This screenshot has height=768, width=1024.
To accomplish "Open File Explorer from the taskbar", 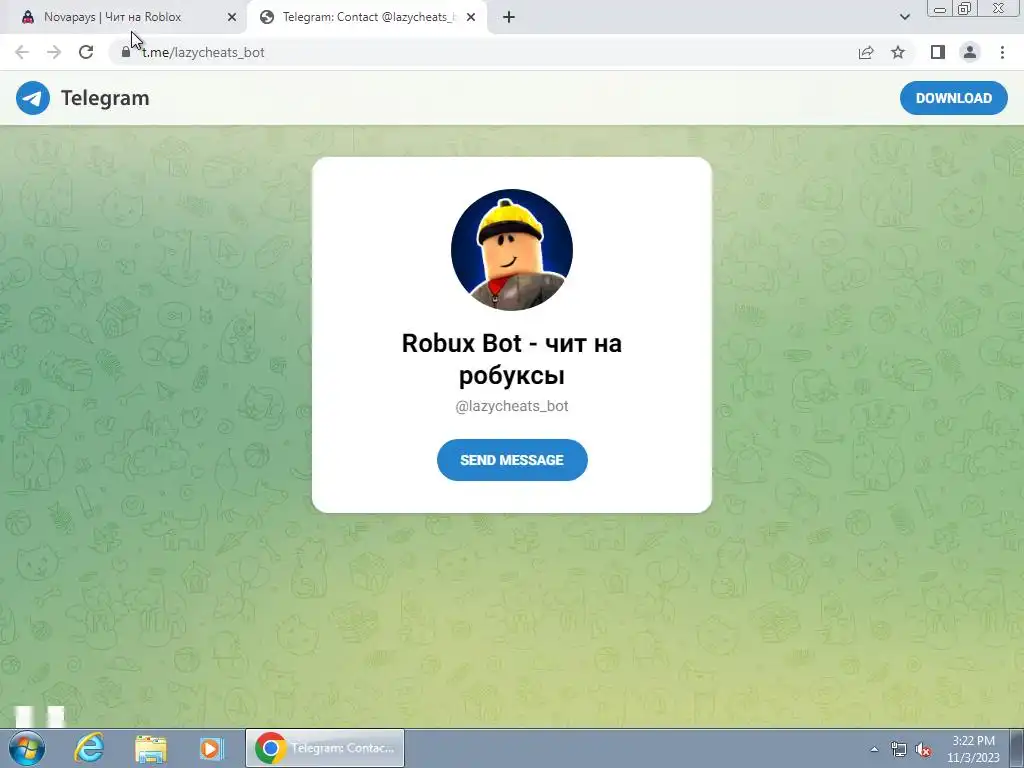I will click(x=151, y=748).
